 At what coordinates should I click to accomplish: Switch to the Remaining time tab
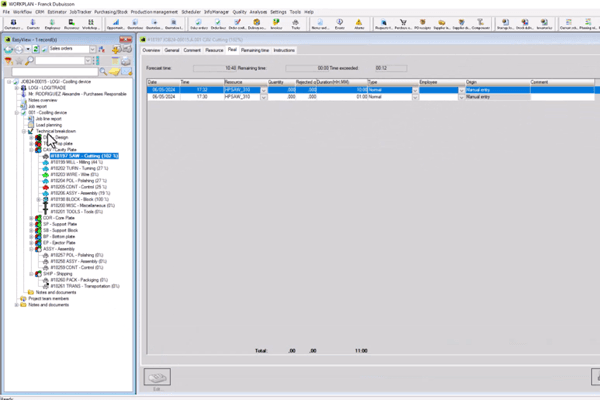pyautogui.click(x=255, y=49)
